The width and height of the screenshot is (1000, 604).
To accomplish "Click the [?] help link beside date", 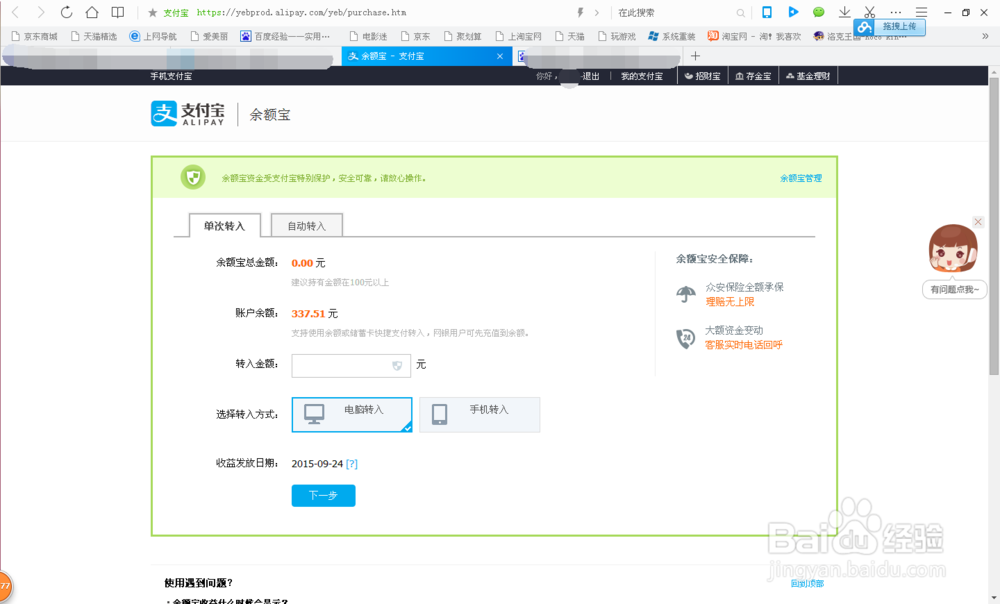I will 351,464.
